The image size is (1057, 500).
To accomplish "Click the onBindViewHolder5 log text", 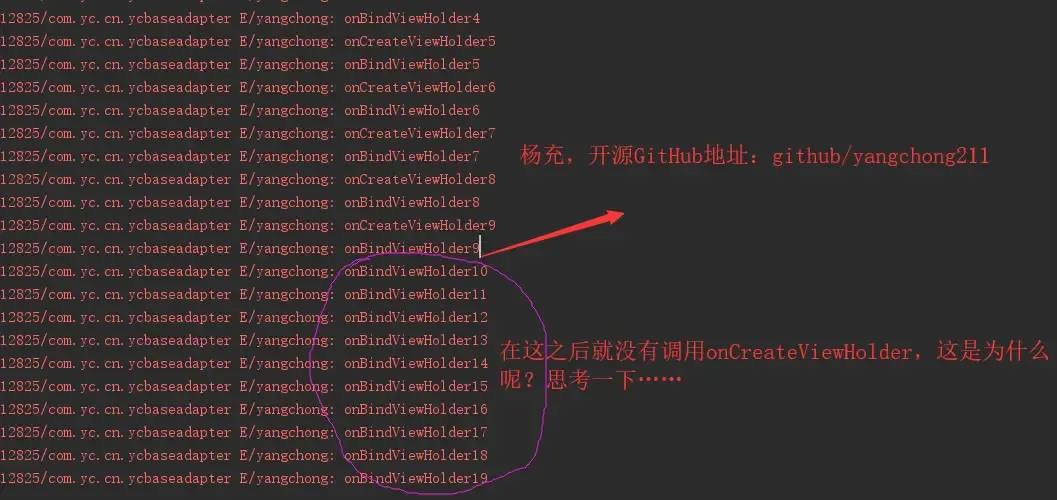I will tap(412, 64).
